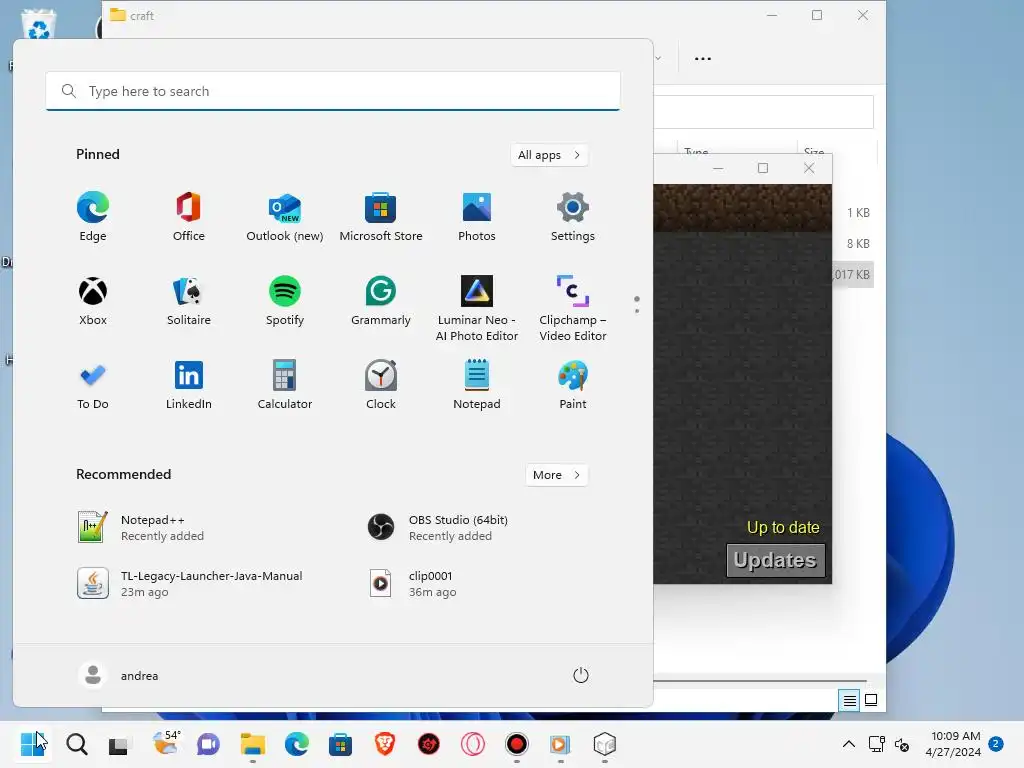Click Updates button in launcher window
1024x768 pixels.
775,560
